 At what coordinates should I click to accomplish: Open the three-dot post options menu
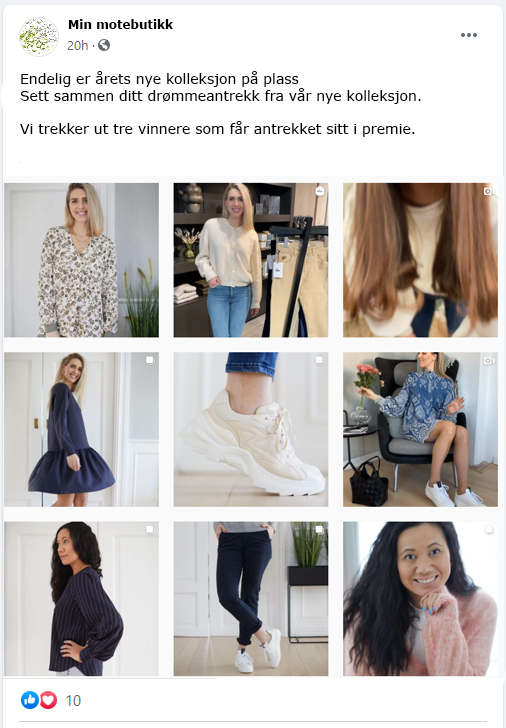point(468,35)
